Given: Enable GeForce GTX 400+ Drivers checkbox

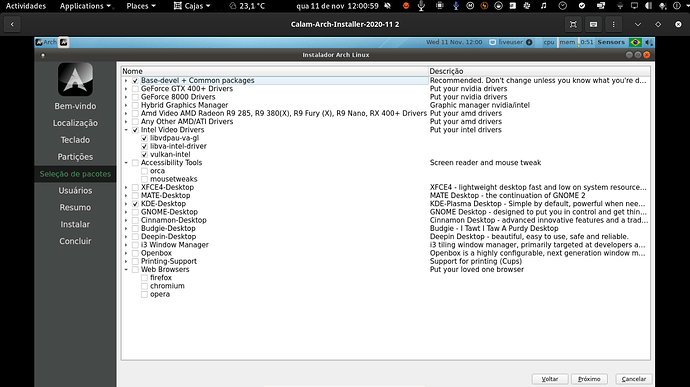Looking at the screenshot, I should (135, 89).
